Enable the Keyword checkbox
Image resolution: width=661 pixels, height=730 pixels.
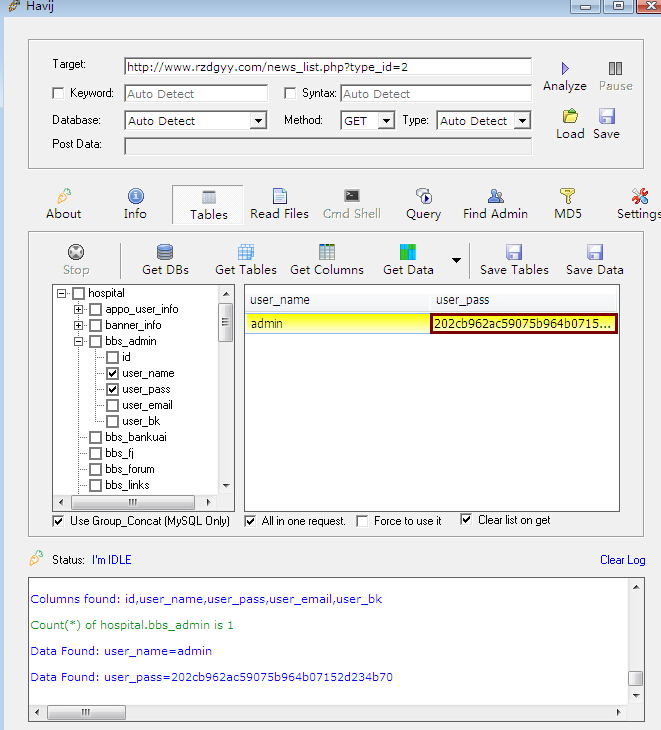(58, 93)
